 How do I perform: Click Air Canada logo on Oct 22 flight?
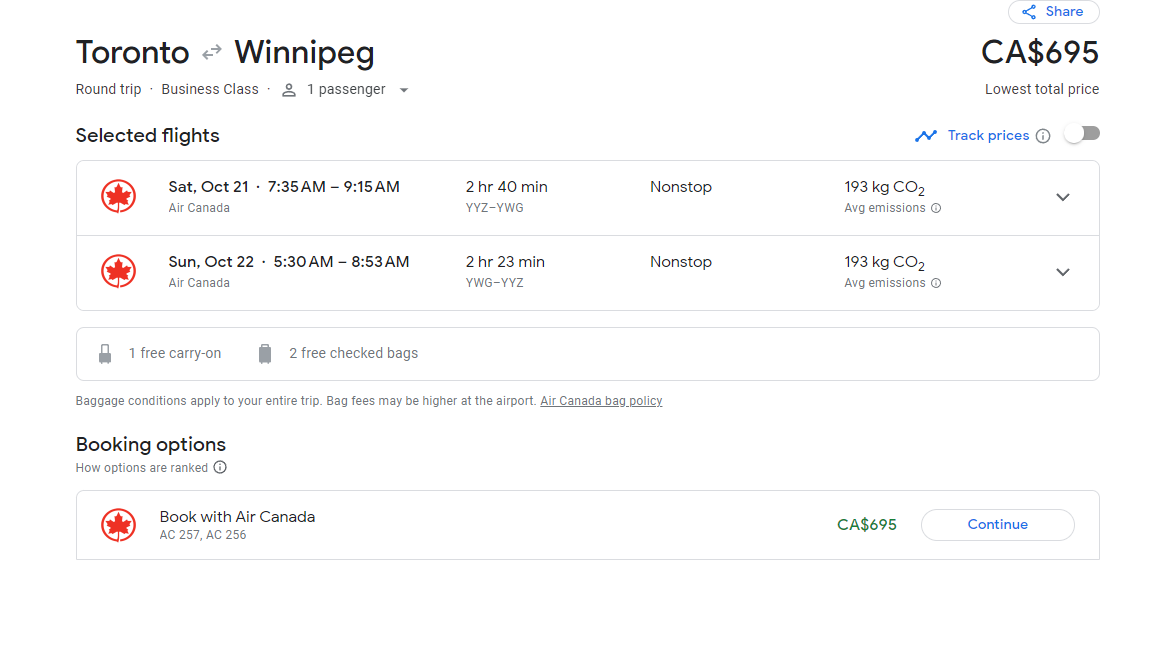tap(118, 272)
